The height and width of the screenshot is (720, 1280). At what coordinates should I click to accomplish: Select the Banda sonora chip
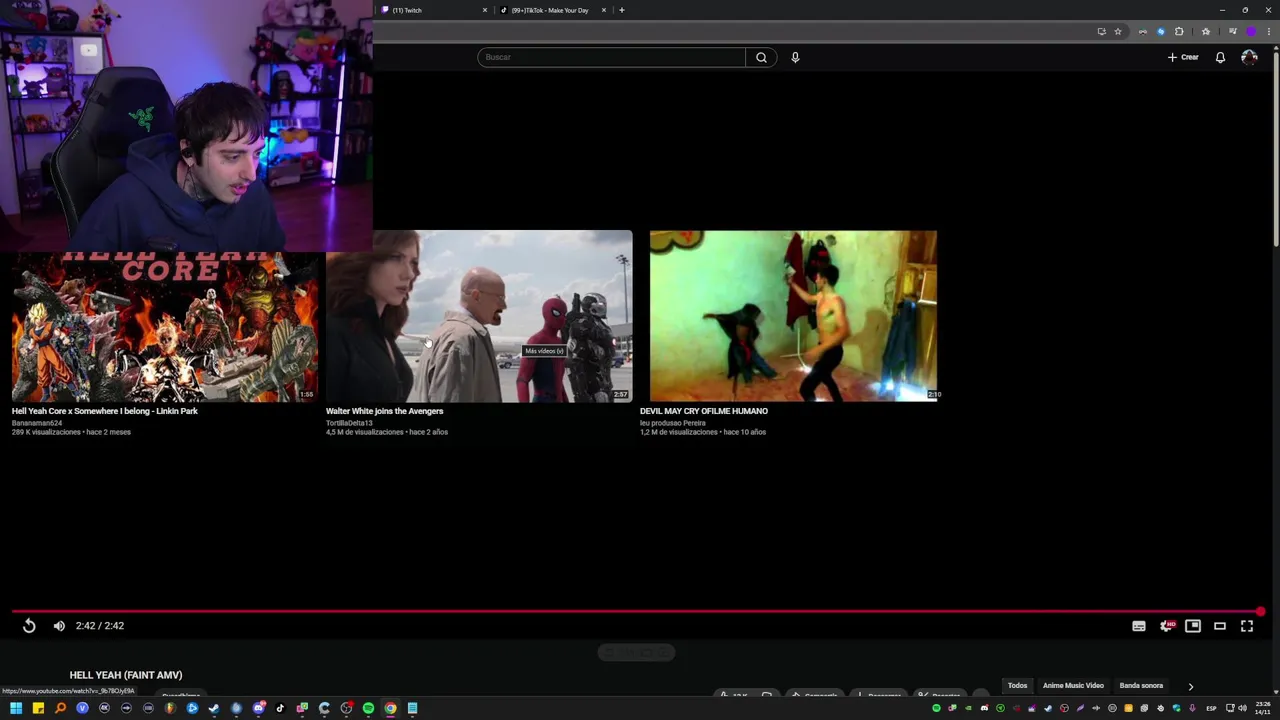1141,686
